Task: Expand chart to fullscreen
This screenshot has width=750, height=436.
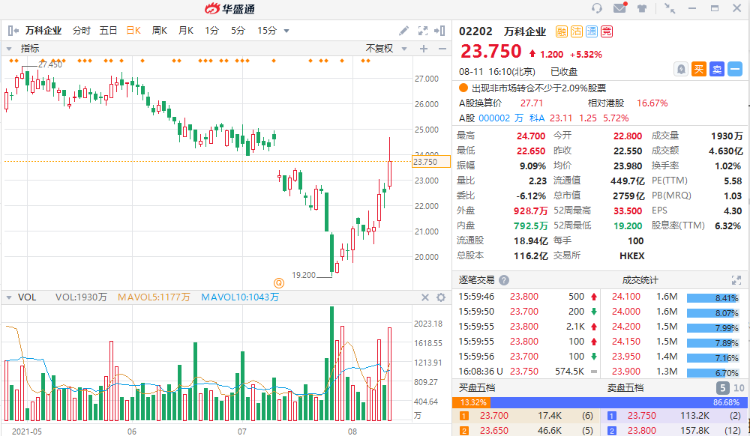Action: click(x=422, y=31)
